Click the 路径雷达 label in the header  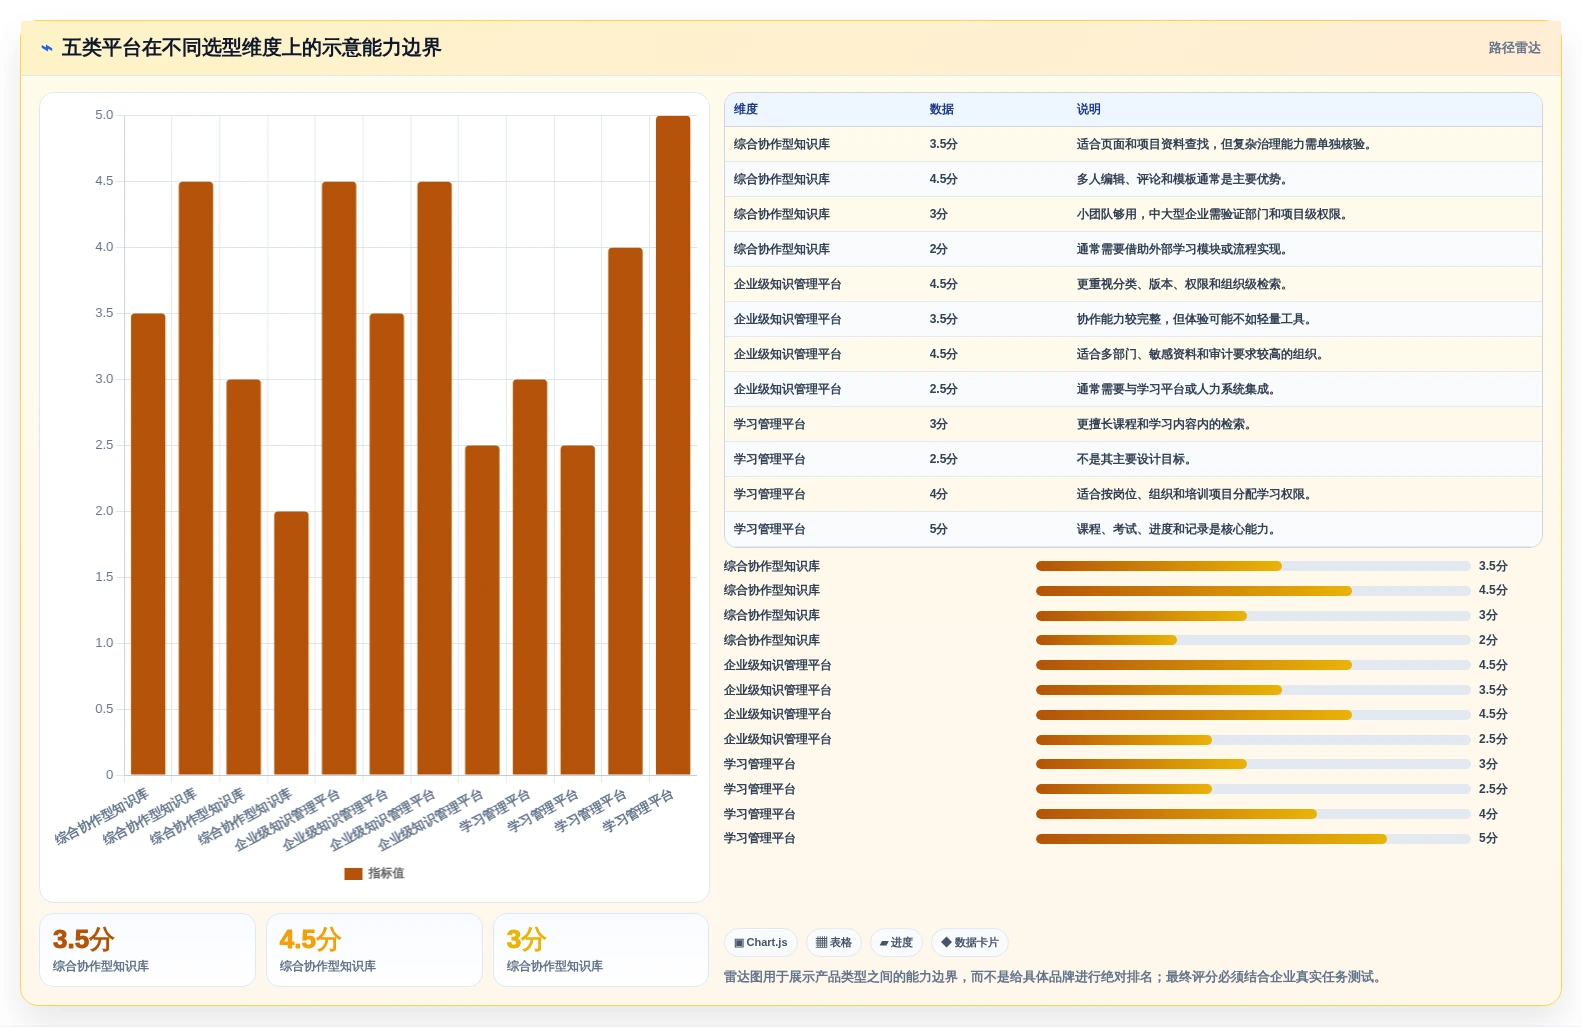pos(1514,48)
